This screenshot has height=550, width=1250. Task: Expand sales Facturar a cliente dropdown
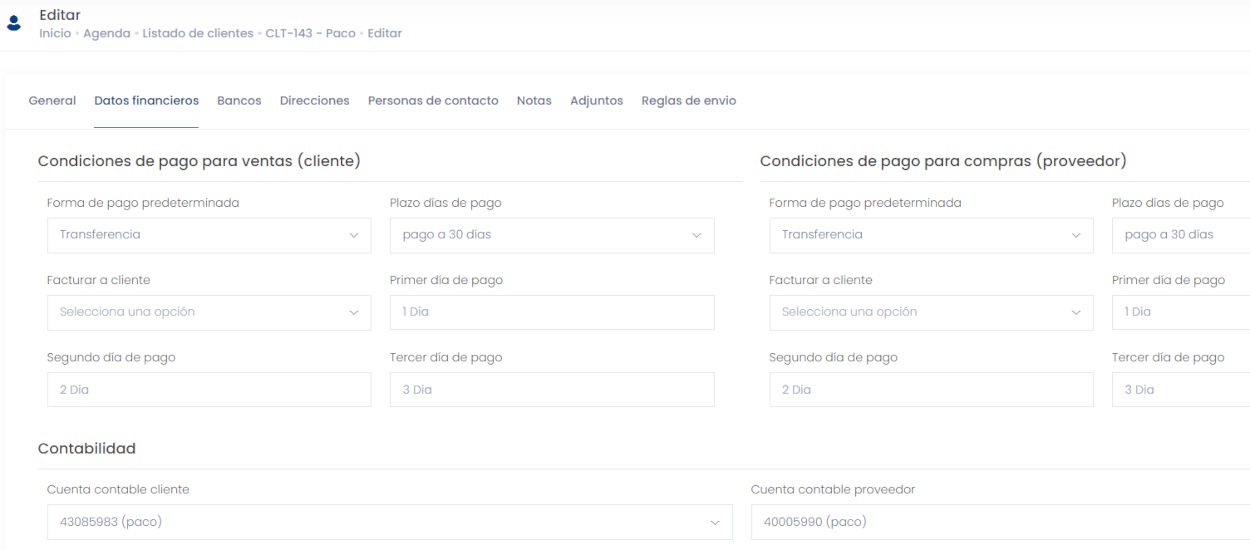pyautogui.click(x=208, y=312)
